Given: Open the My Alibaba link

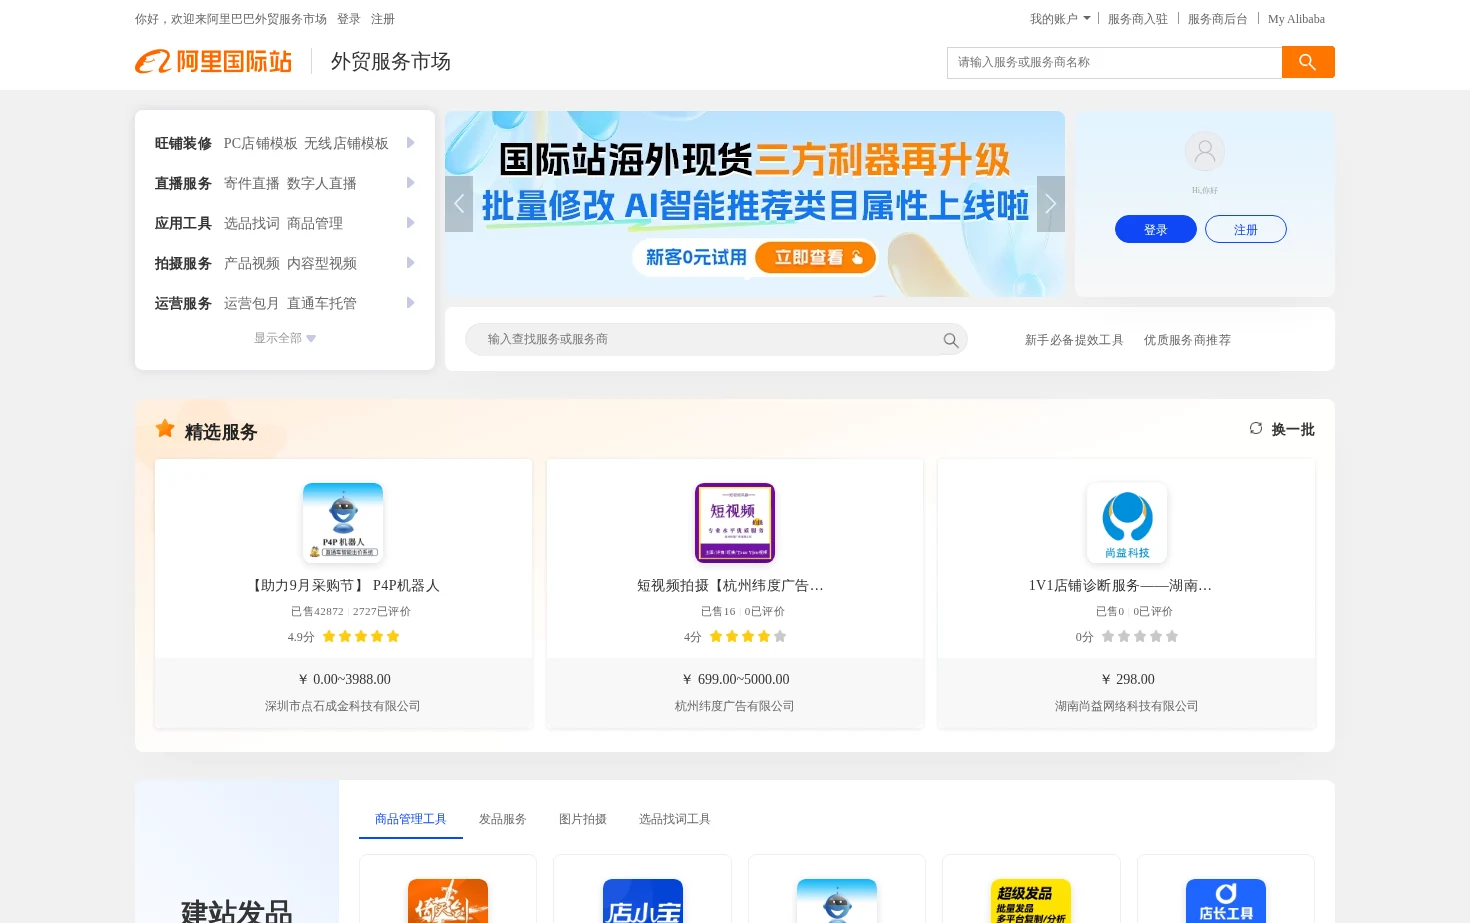Looking at the screenshot, I should 1296,19.
